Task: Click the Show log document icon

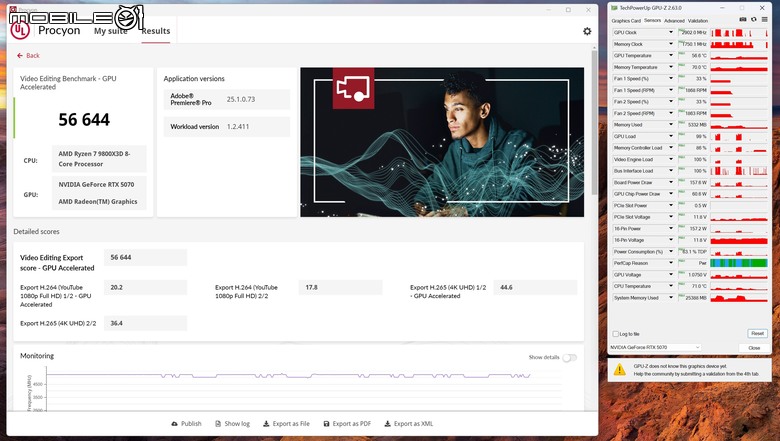Action: 218,424
